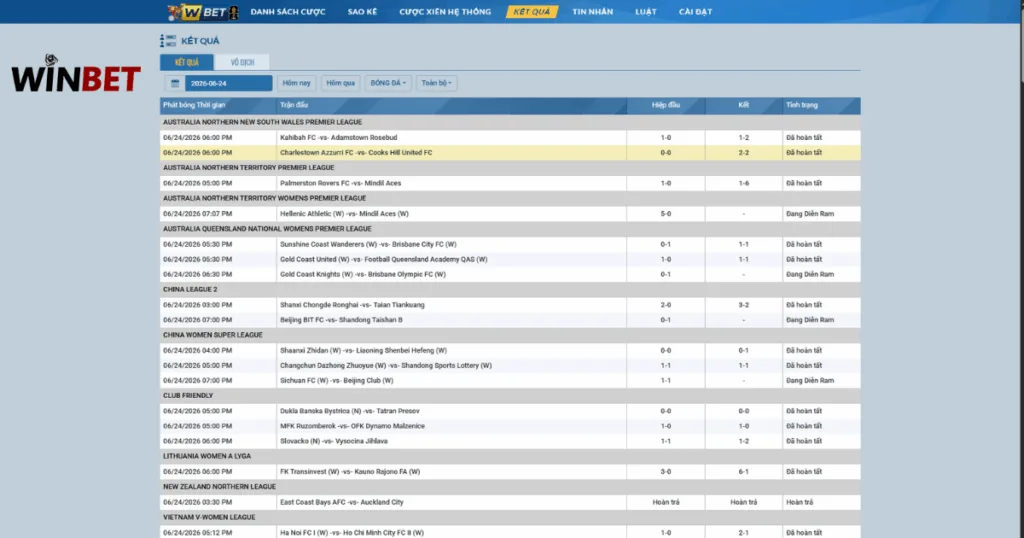Open the TIN NHẮN menu
The image size is (1024, 538).
click(592, 12)
